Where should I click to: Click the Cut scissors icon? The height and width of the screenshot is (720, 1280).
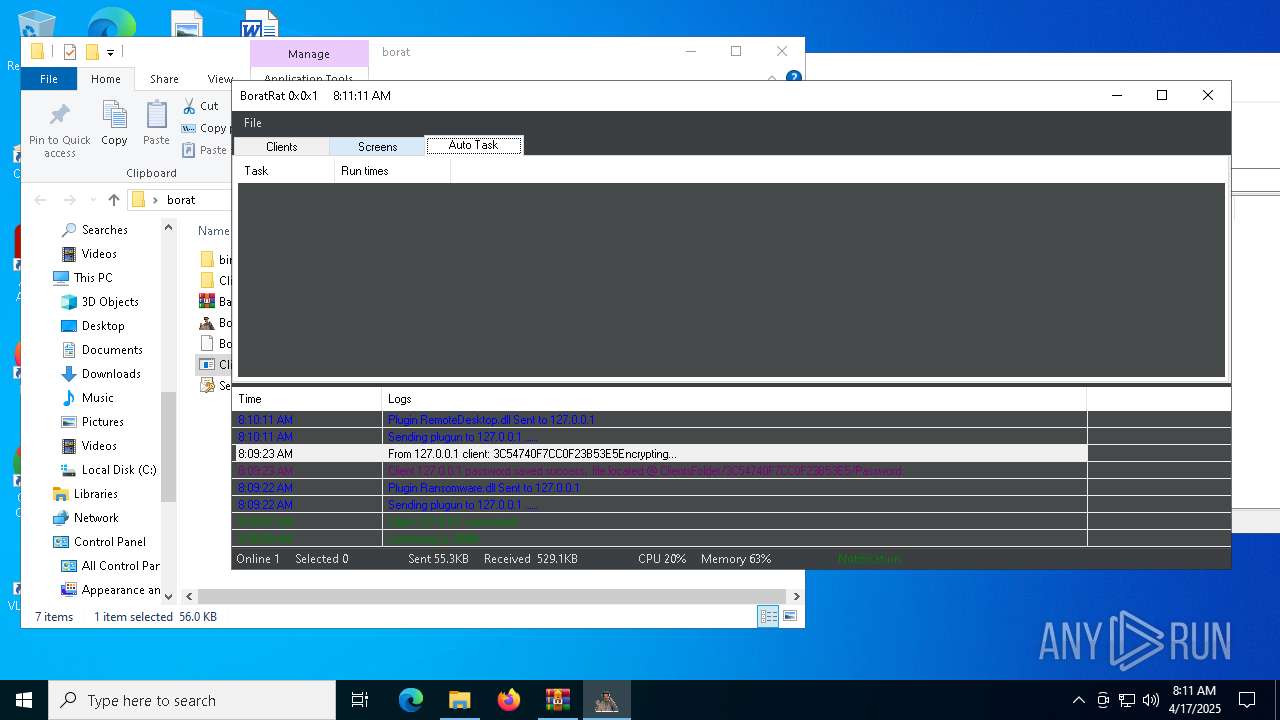click(x=189, y=106)
